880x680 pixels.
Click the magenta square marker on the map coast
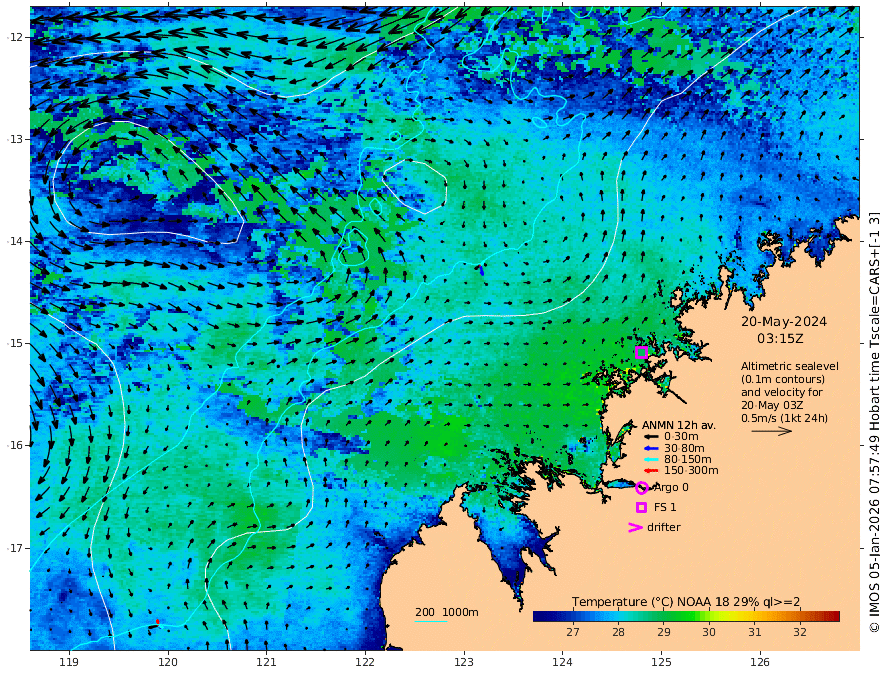[641, 352]
